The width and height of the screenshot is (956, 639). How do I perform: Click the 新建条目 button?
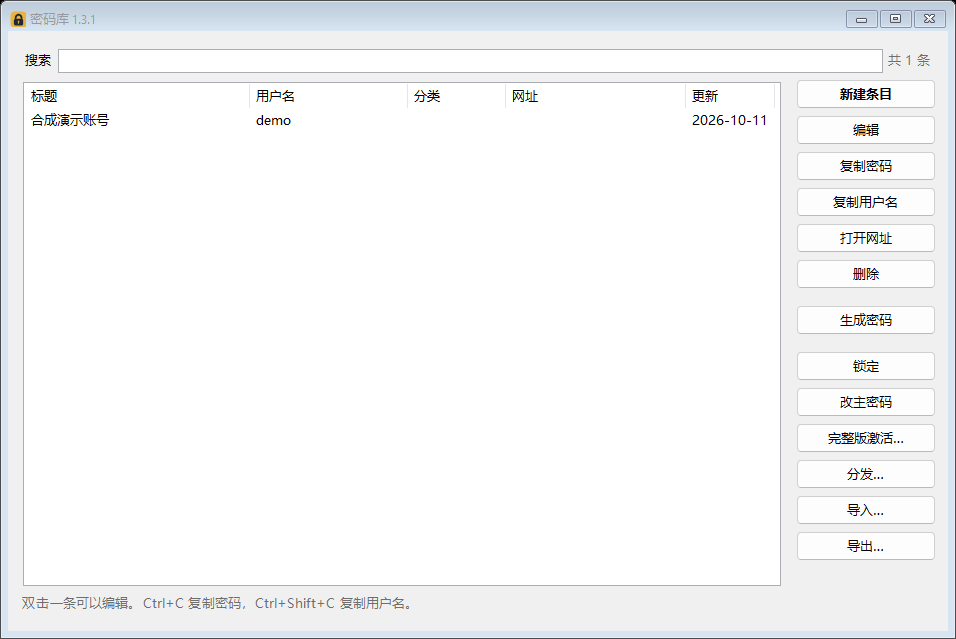coord(865,95)
